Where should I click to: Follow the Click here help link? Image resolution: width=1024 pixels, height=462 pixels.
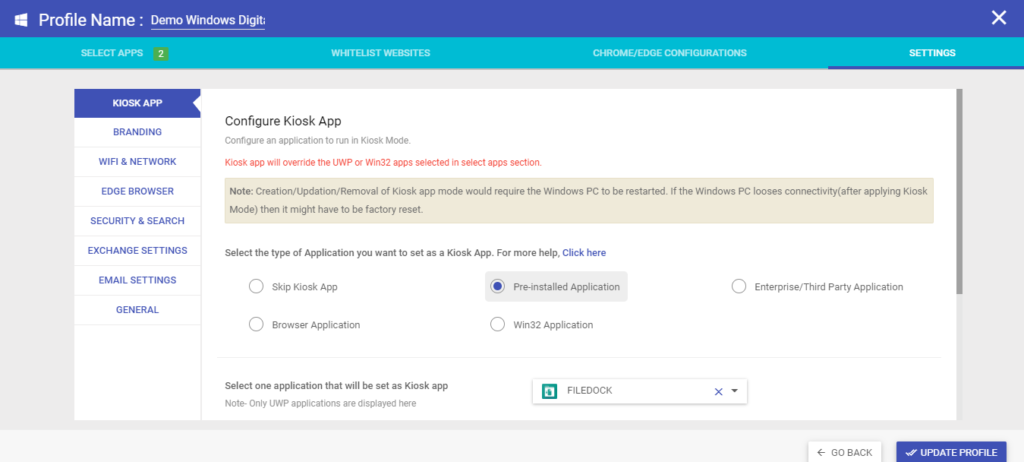click(x=584, y=252)
